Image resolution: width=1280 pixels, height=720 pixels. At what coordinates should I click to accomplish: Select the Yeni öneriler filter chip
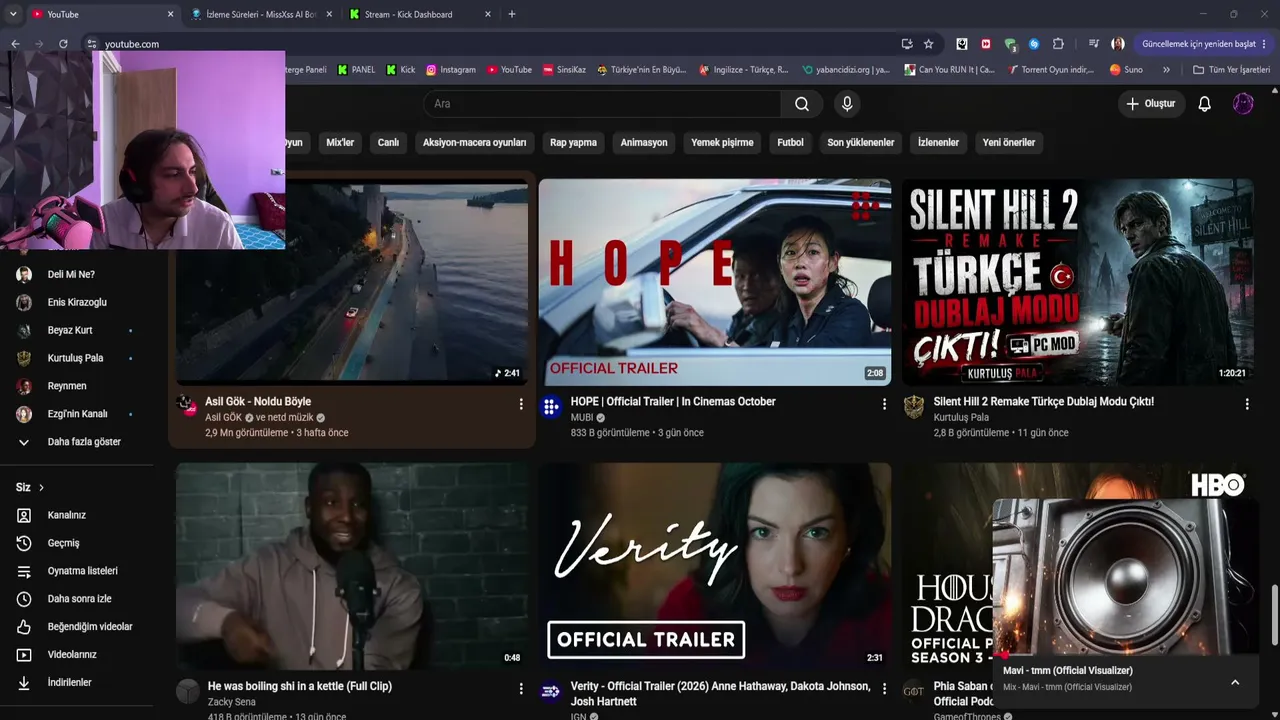pyautogui.click(x=1009, y=143)
